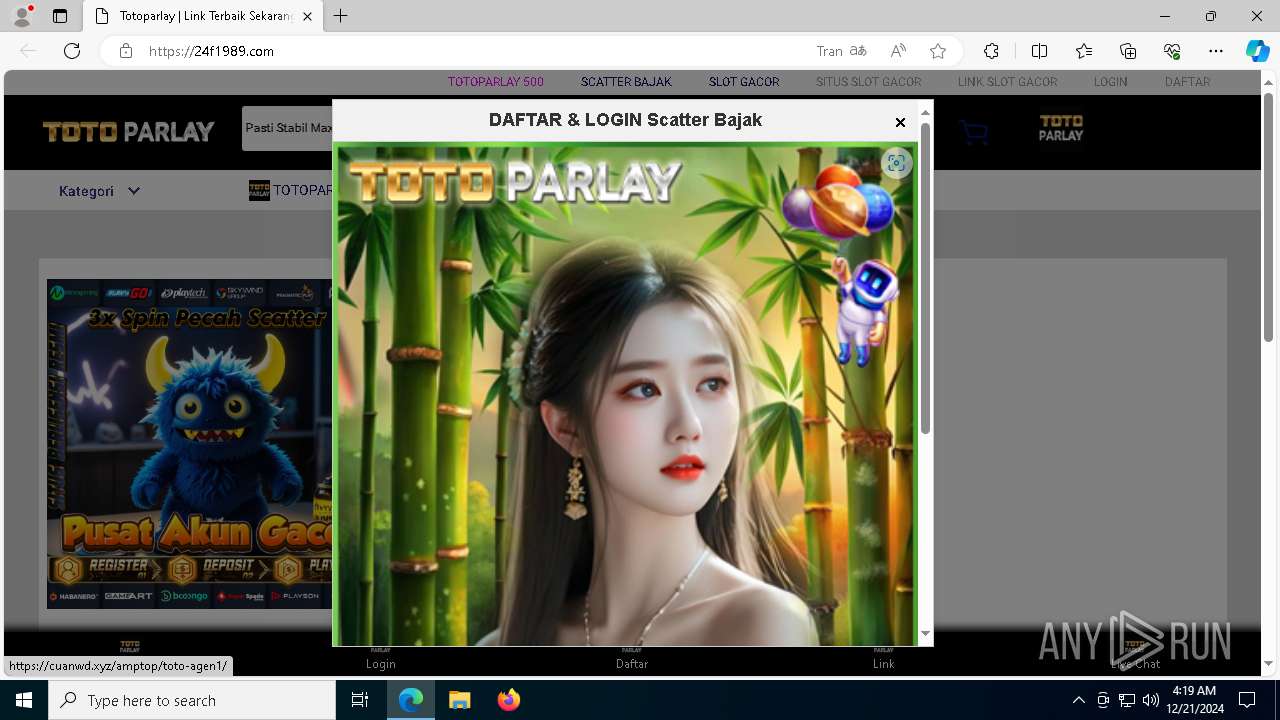
Task: Activate Read aloud icon in address bar
Action: [x=898, y=51]
